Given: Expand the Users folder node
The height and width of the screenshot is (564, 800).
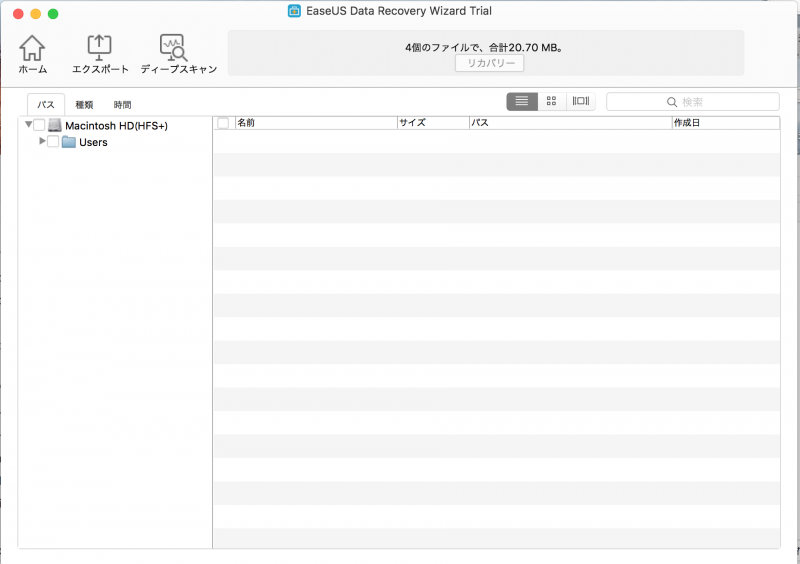Looking at the screenshot, I should click(x=42, y=141).
